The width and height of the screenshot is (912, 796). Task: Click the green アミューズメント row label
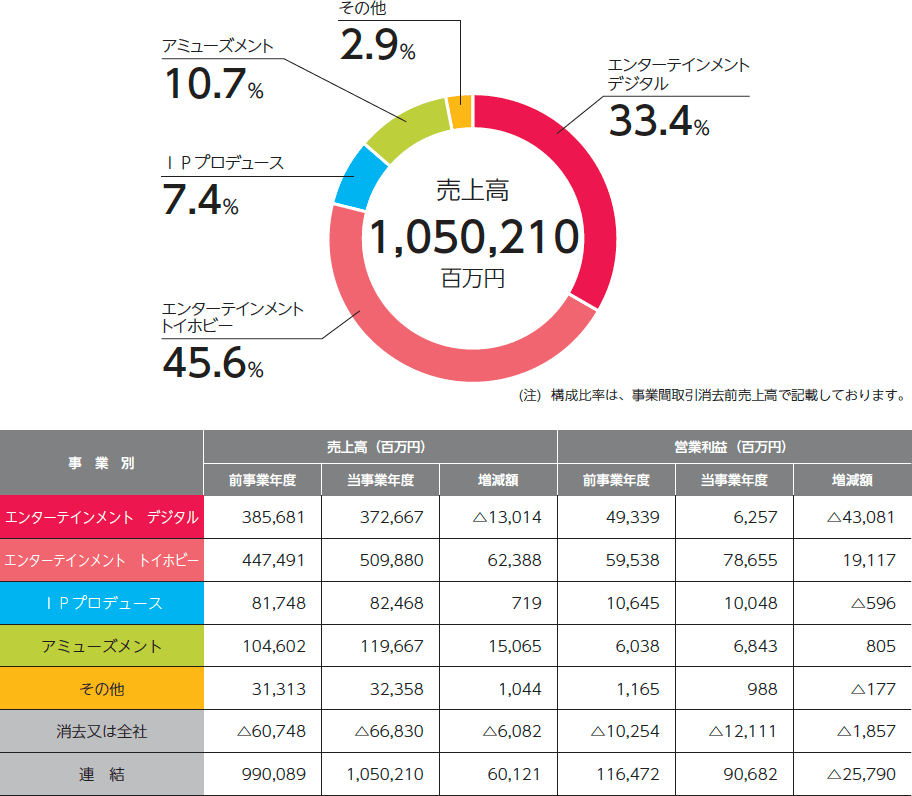coord(102,646)
